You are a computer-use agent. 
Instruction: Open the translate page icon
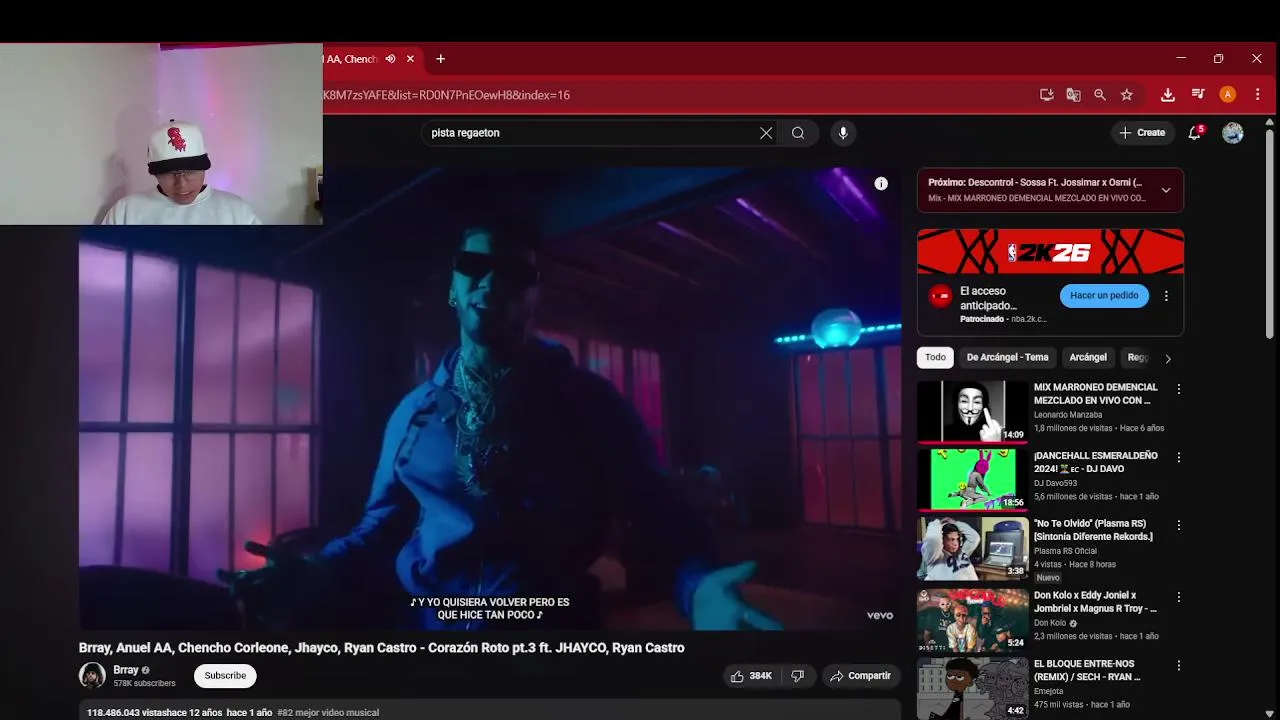pyautogui.click(x=1073, y=95)
